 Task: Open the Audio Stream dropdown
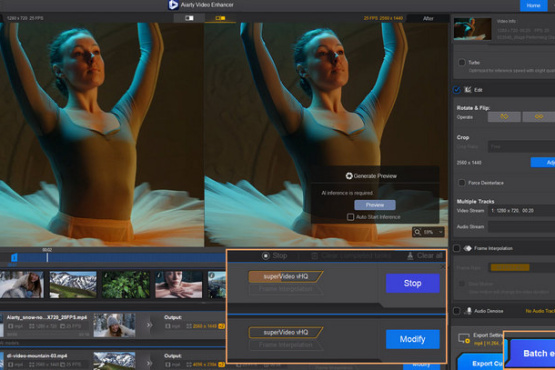[x=521, y=227]
